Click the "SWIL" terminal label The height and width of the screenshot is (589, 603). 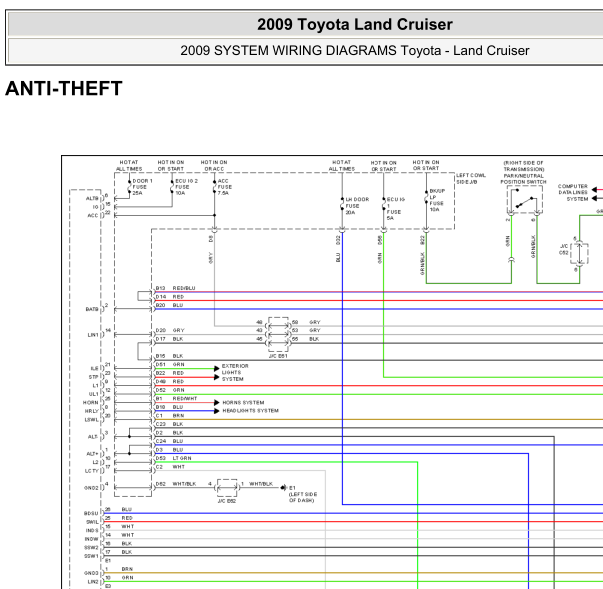click(x=92, y=522)
